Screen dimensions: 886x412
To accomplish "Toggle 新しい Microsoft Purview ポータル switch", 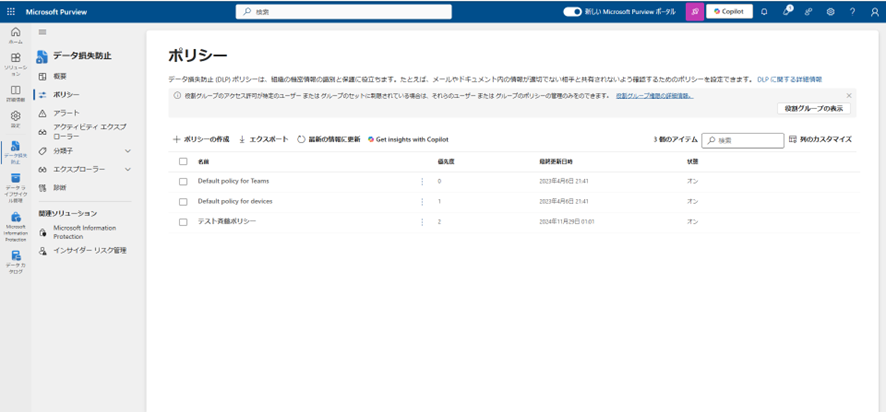I will tap(572, 12).
